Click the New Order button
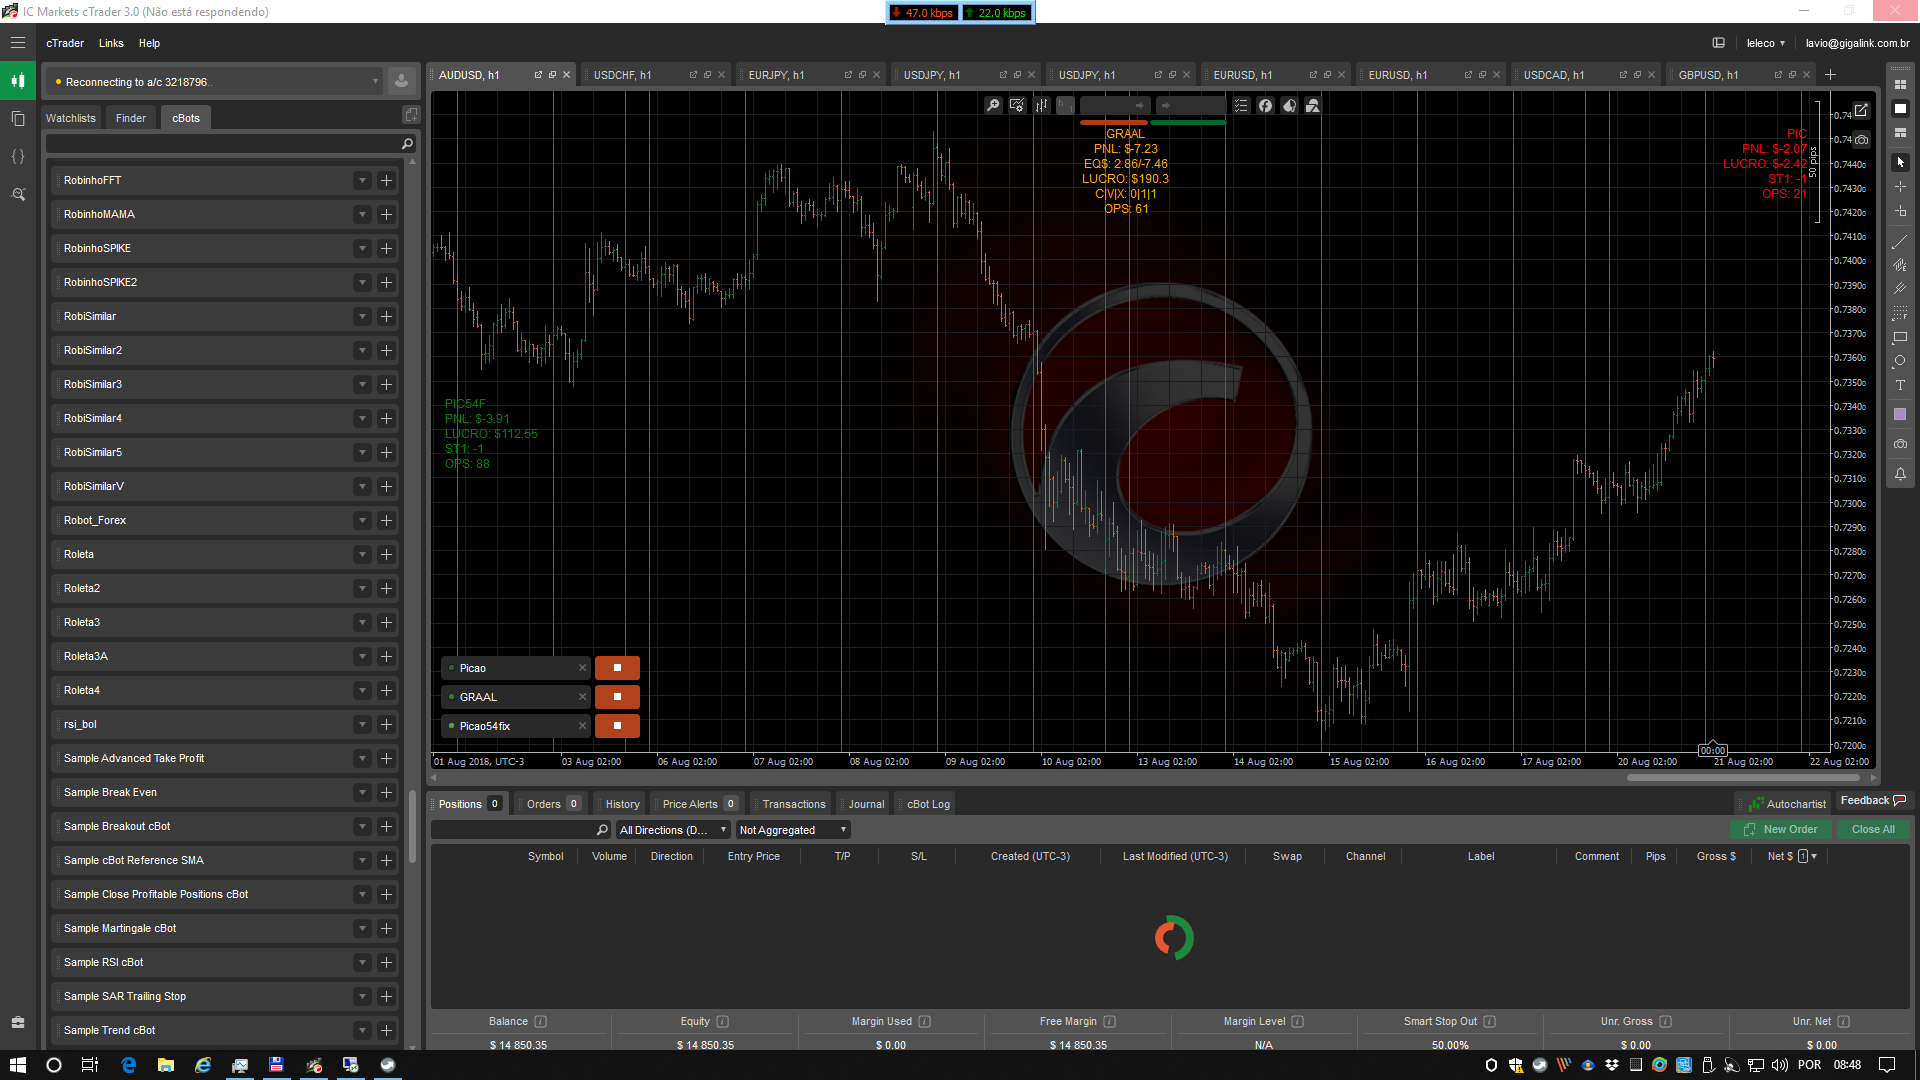The image size is (1920, 1080). pyautogui.click(x=1781, y=829)
